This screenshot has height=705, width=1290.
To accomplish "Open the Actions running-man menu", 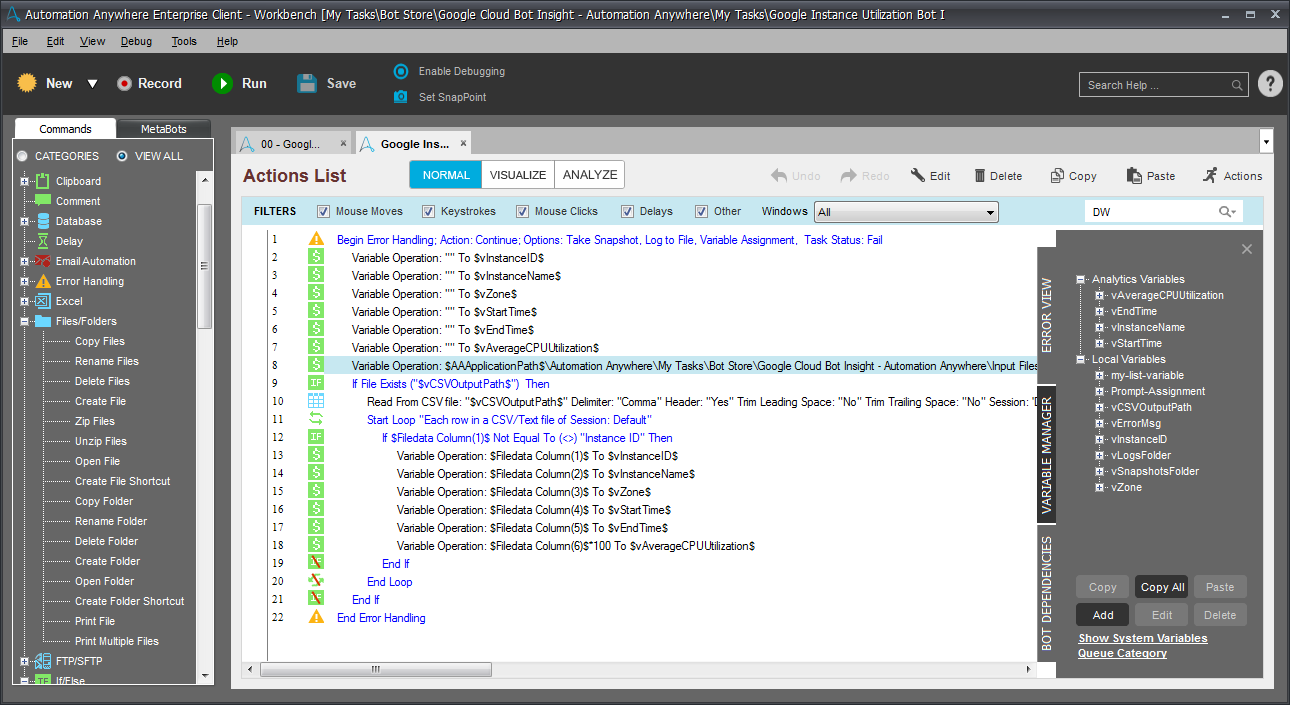I will pyautogui.click(x=1210, y=176).
